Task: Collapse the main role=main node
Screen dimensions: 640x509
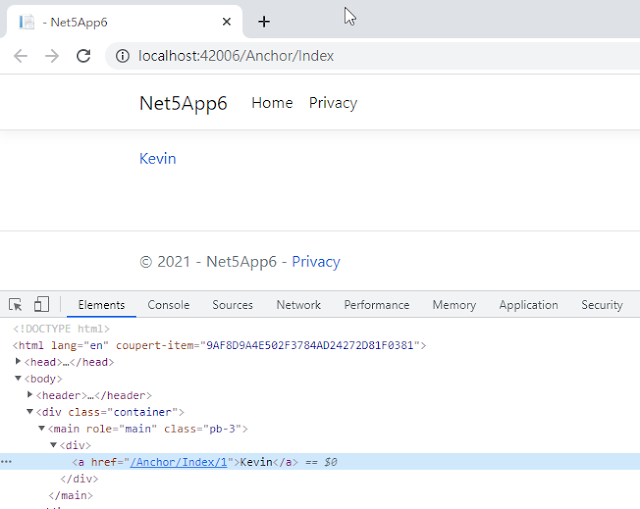Action: coord(42,428)
